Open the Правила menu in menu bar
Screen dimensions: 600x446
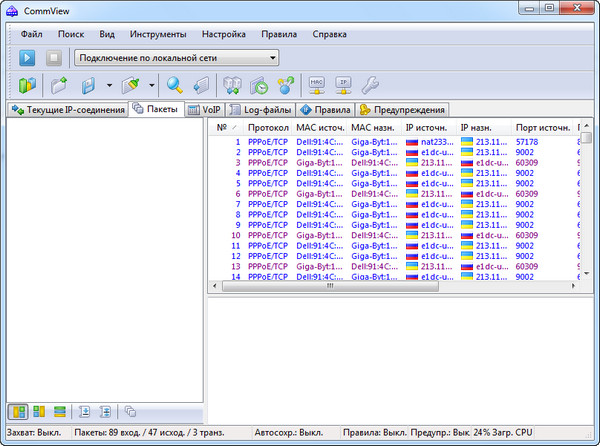278,34
